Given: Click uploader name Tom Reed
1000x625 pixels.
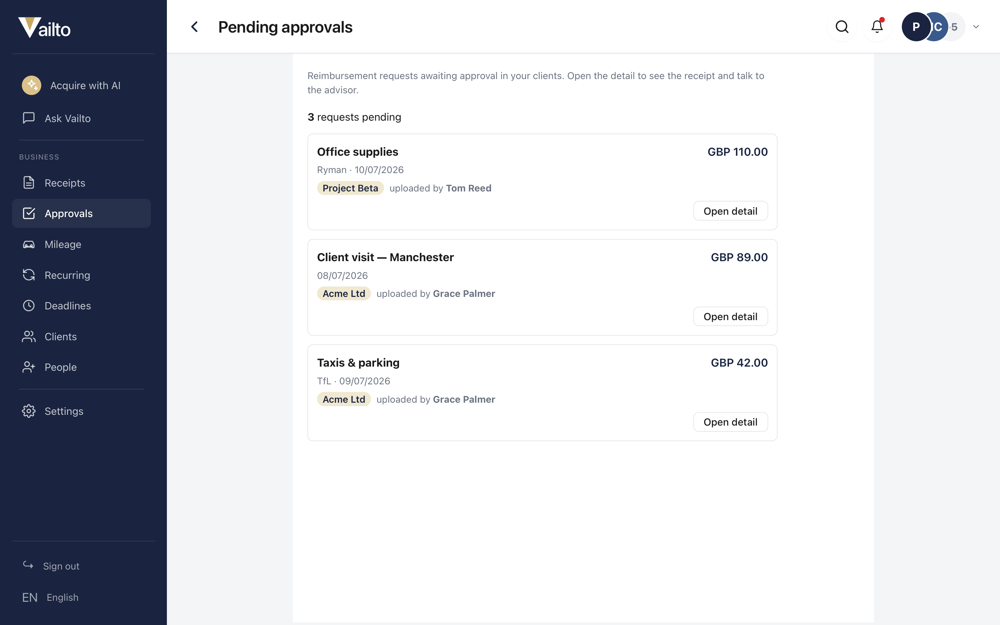Looking at the screenshot, I should (x=469, y=188).
